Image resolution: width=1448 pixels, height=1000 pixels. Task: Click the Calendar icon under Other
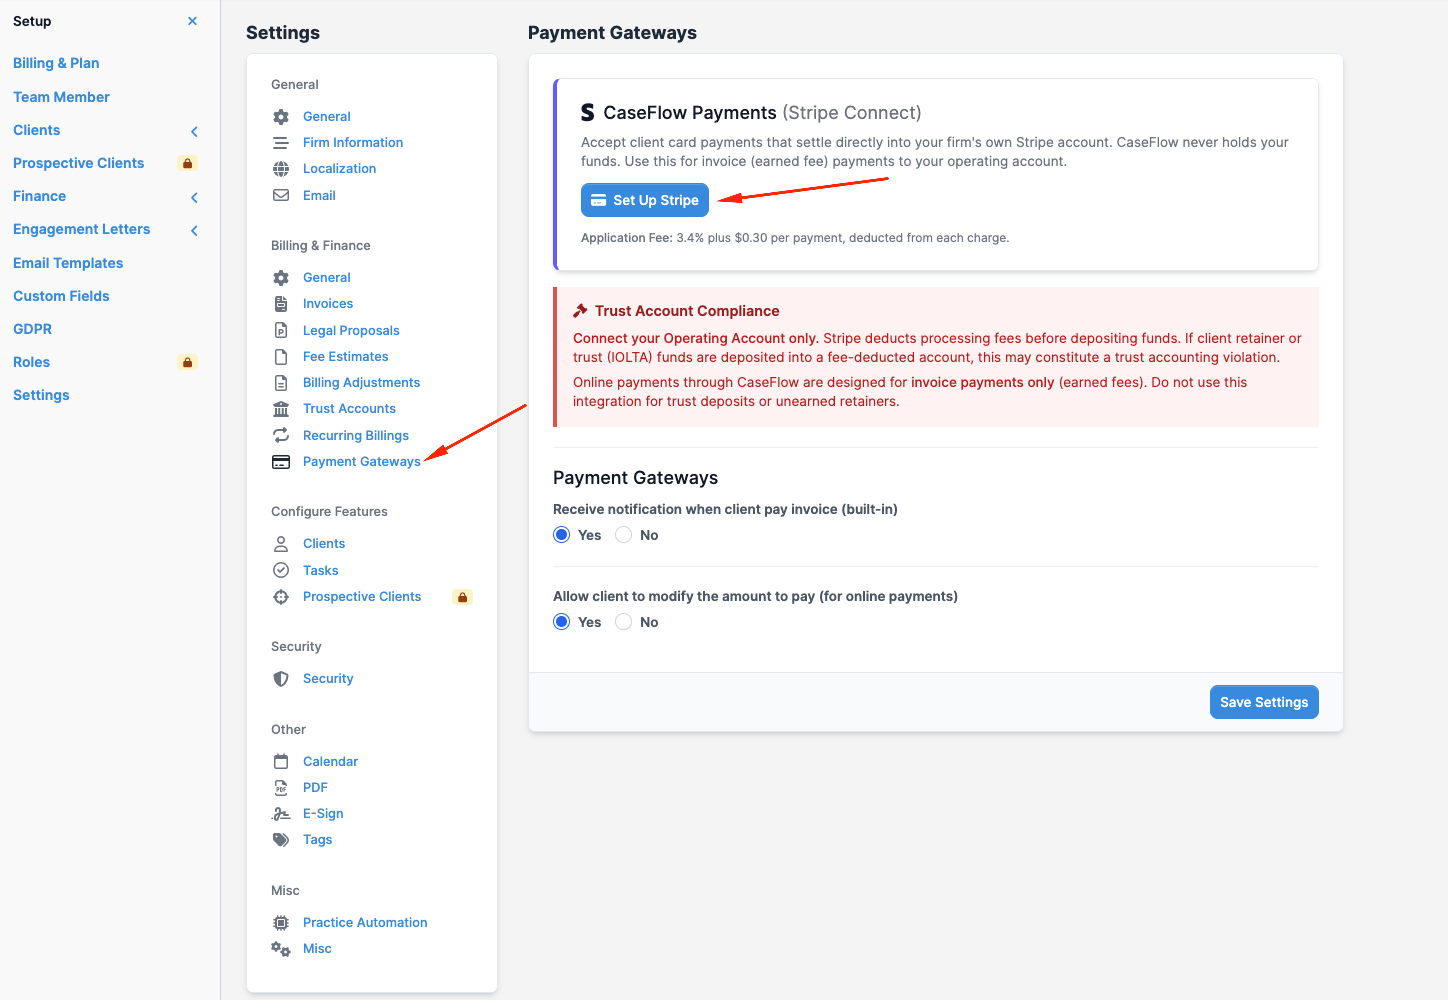281,762
